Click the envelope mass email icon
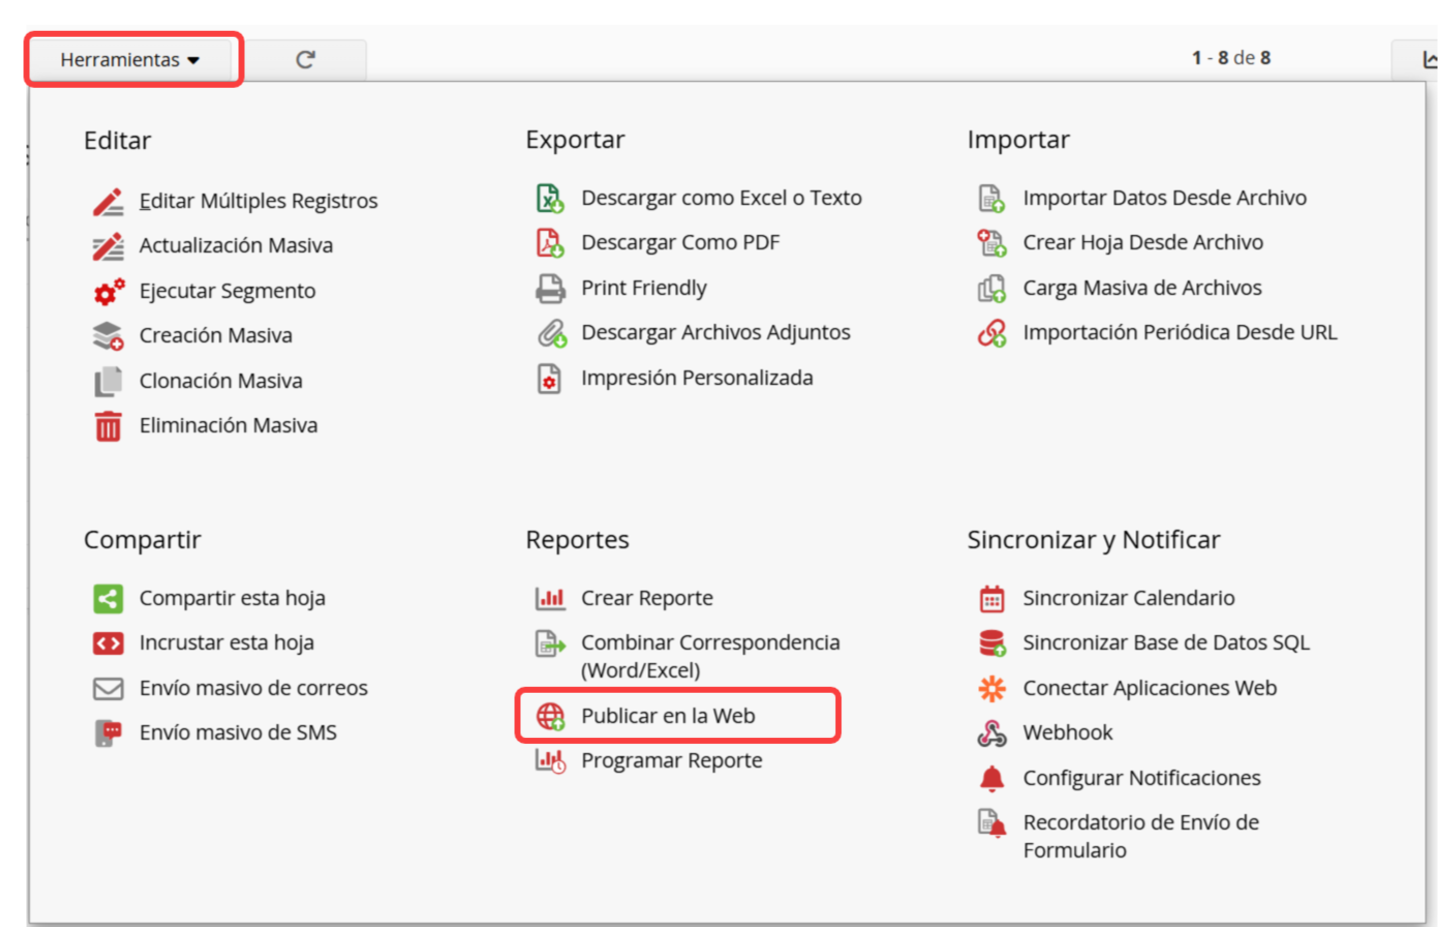This screenshot has width=1438, height=927. 108,689
